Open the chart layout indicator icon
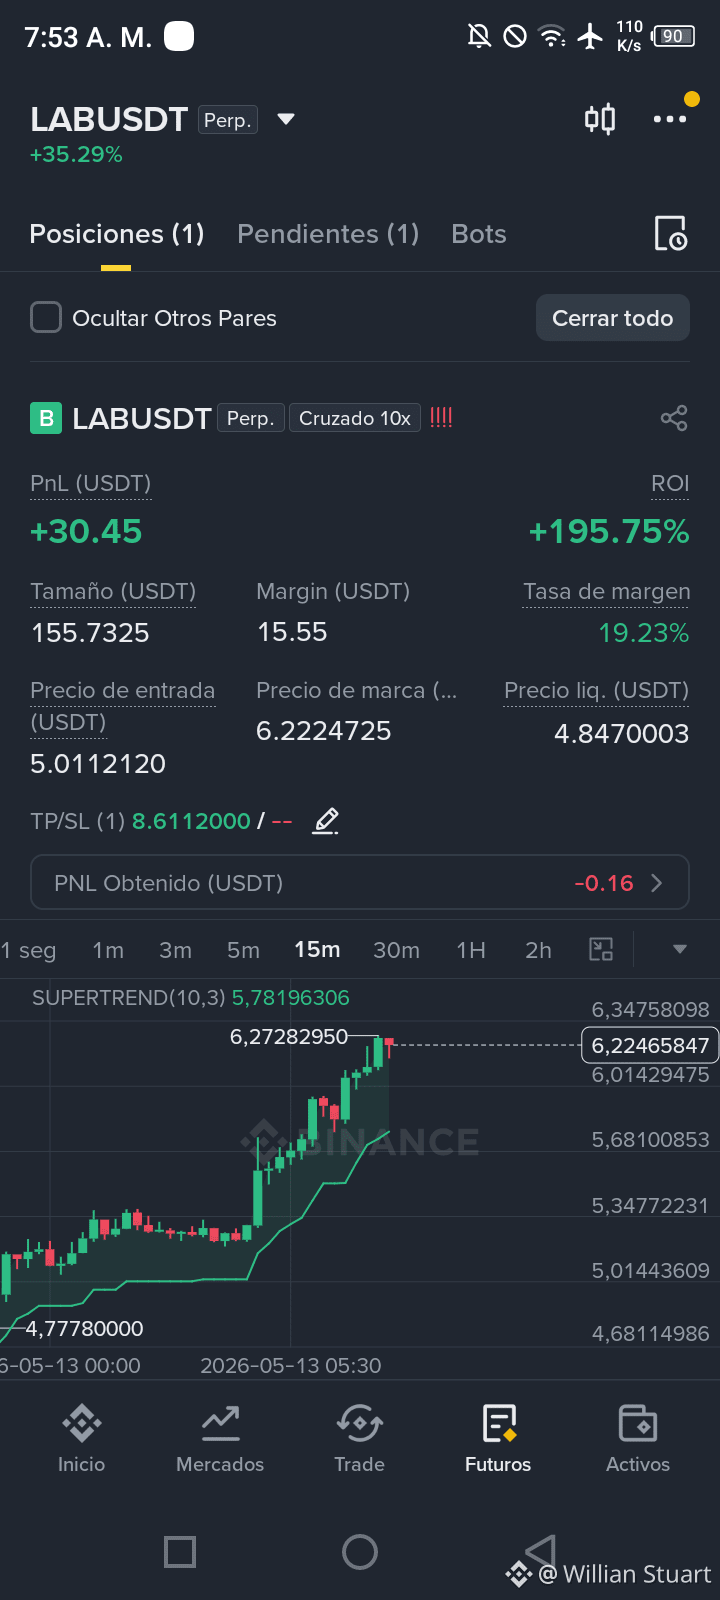This screenshot has width=720, height=1600. [601, 949]
